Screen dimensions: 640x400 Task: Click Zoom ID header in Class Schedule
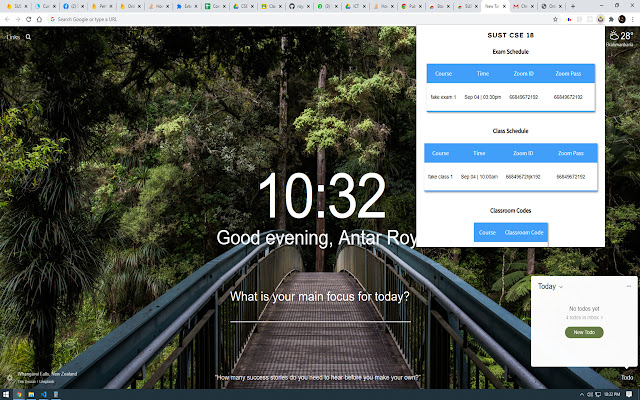(x=523, y=153)
